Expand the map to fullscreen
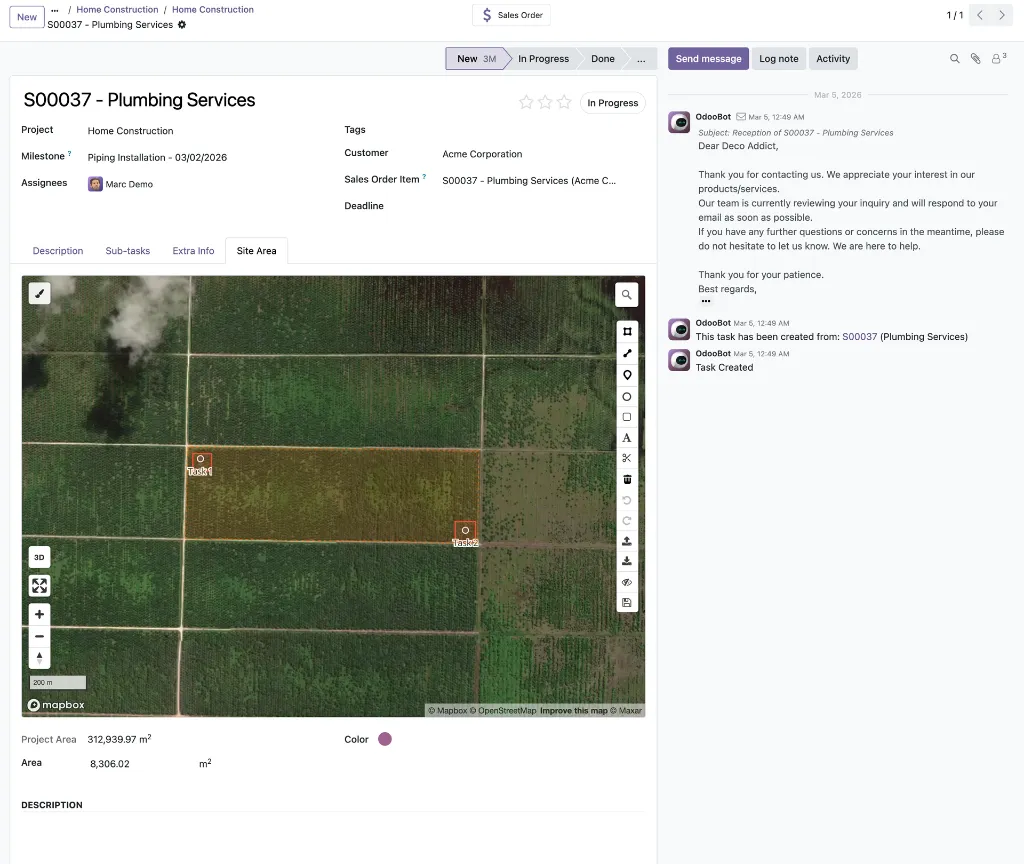The width and height of the screenshot is (1024, 864). (x=39, y=586)
